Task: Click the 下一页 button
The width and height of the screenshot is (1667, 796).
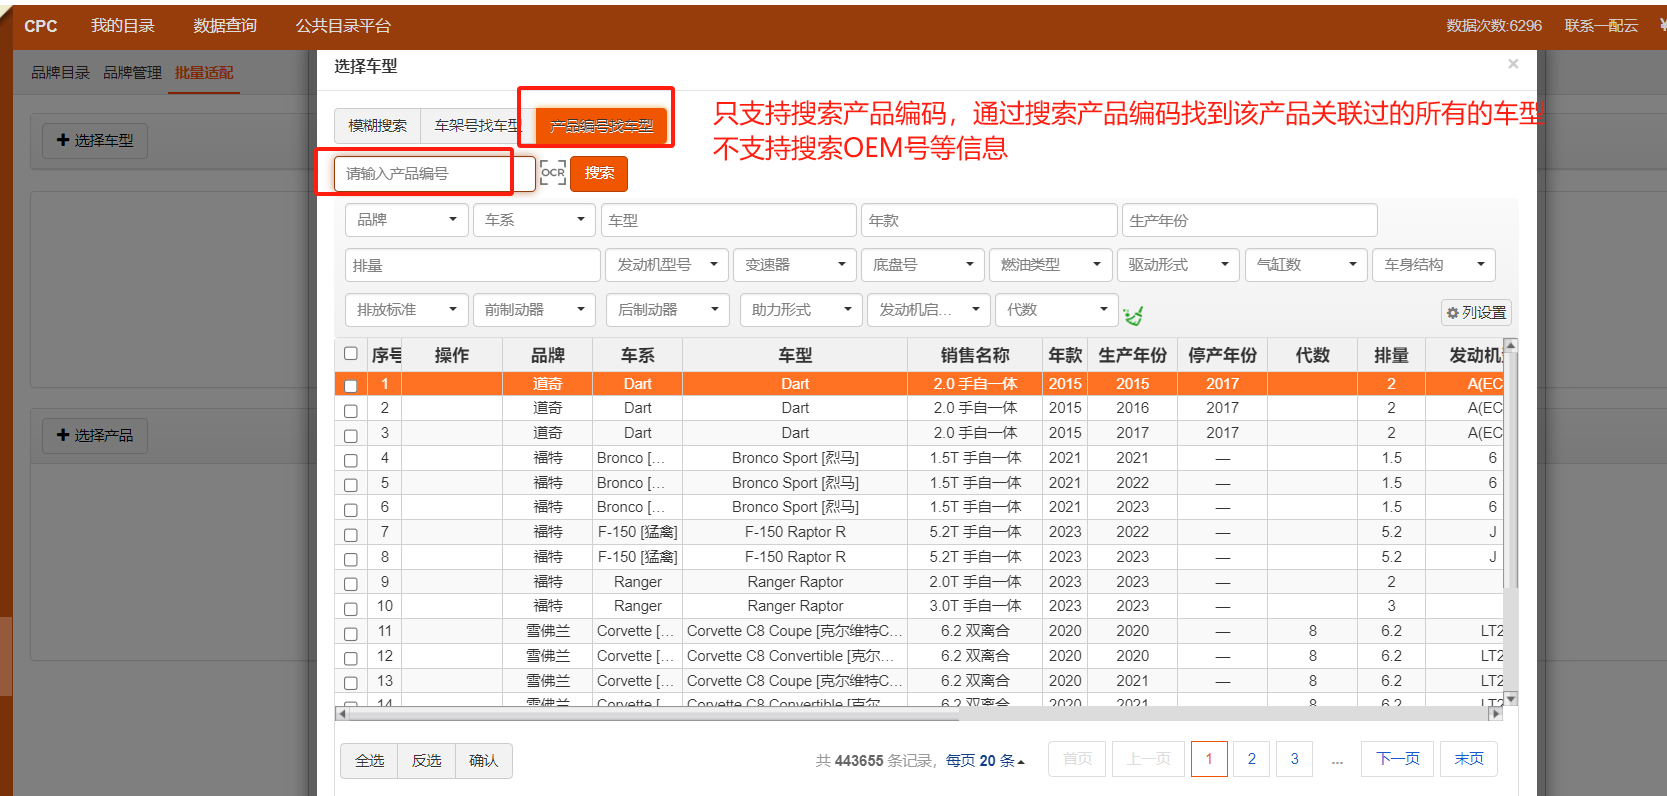Action: [1397, 759]
